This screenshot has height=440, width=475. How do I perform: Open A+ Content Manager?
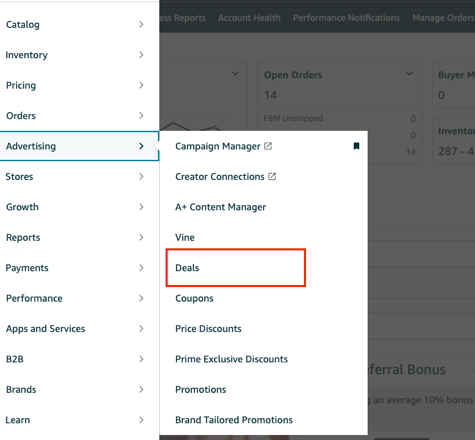click(220, 207)
